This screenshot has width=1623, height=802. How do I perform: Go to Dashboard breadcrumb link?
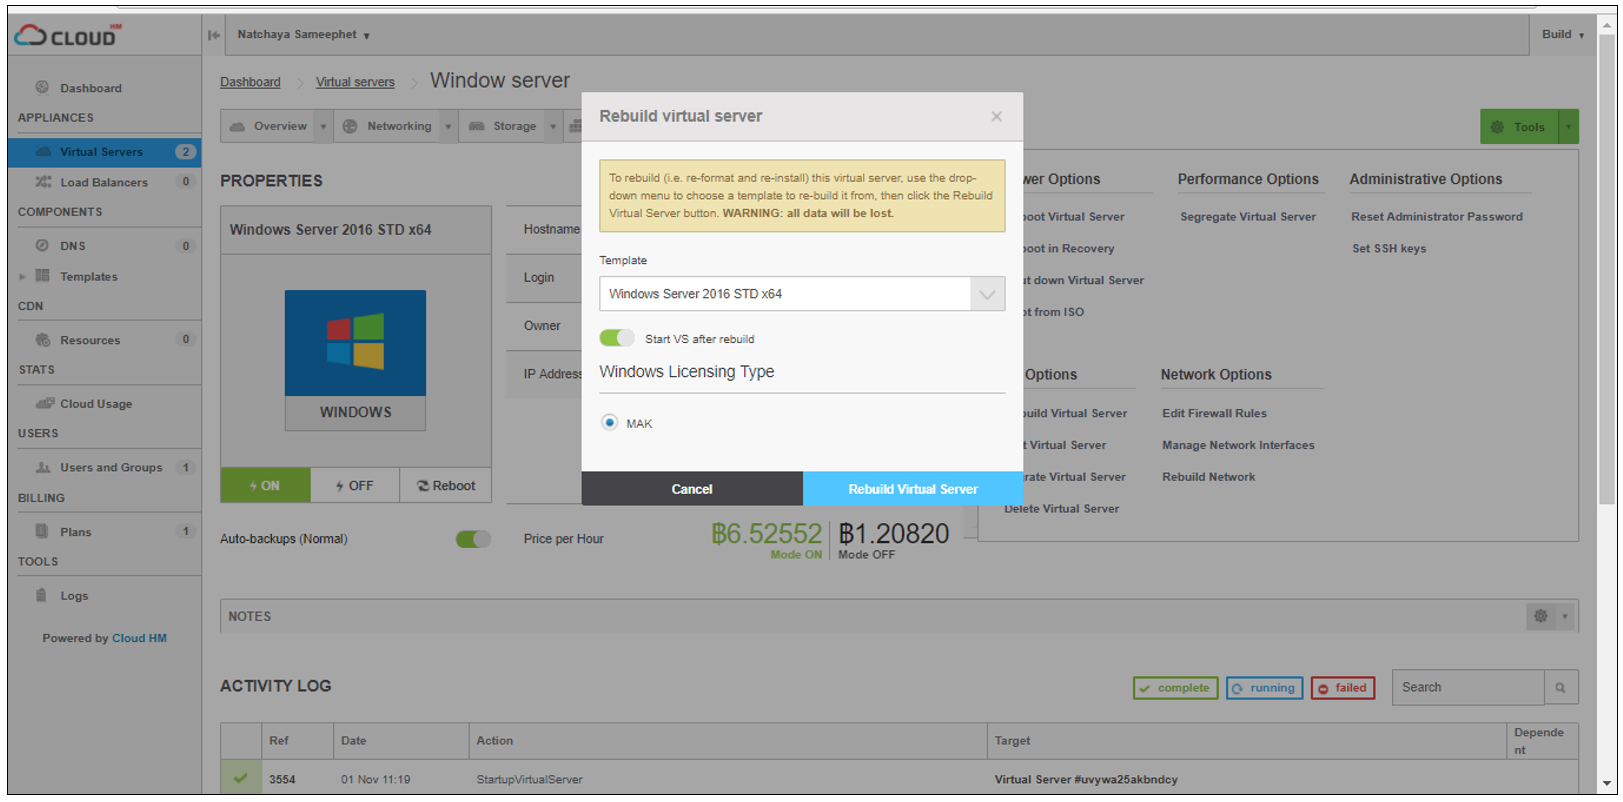point(250,82)
